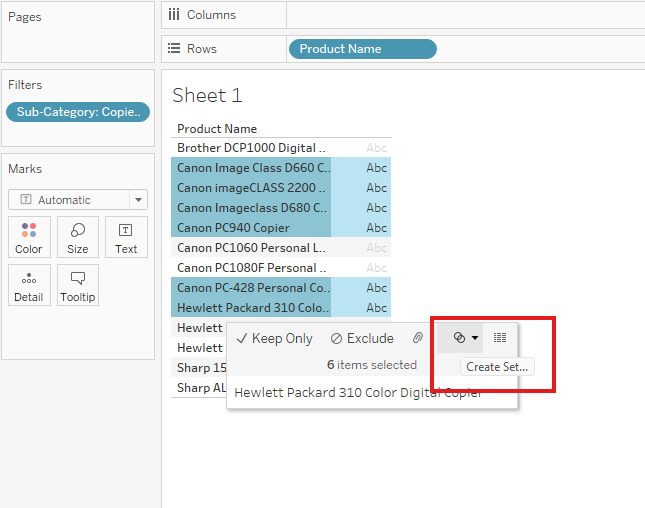645x508 pixels.
Task: Click the Sub-Category filter pill
Action: click(78, 112)
